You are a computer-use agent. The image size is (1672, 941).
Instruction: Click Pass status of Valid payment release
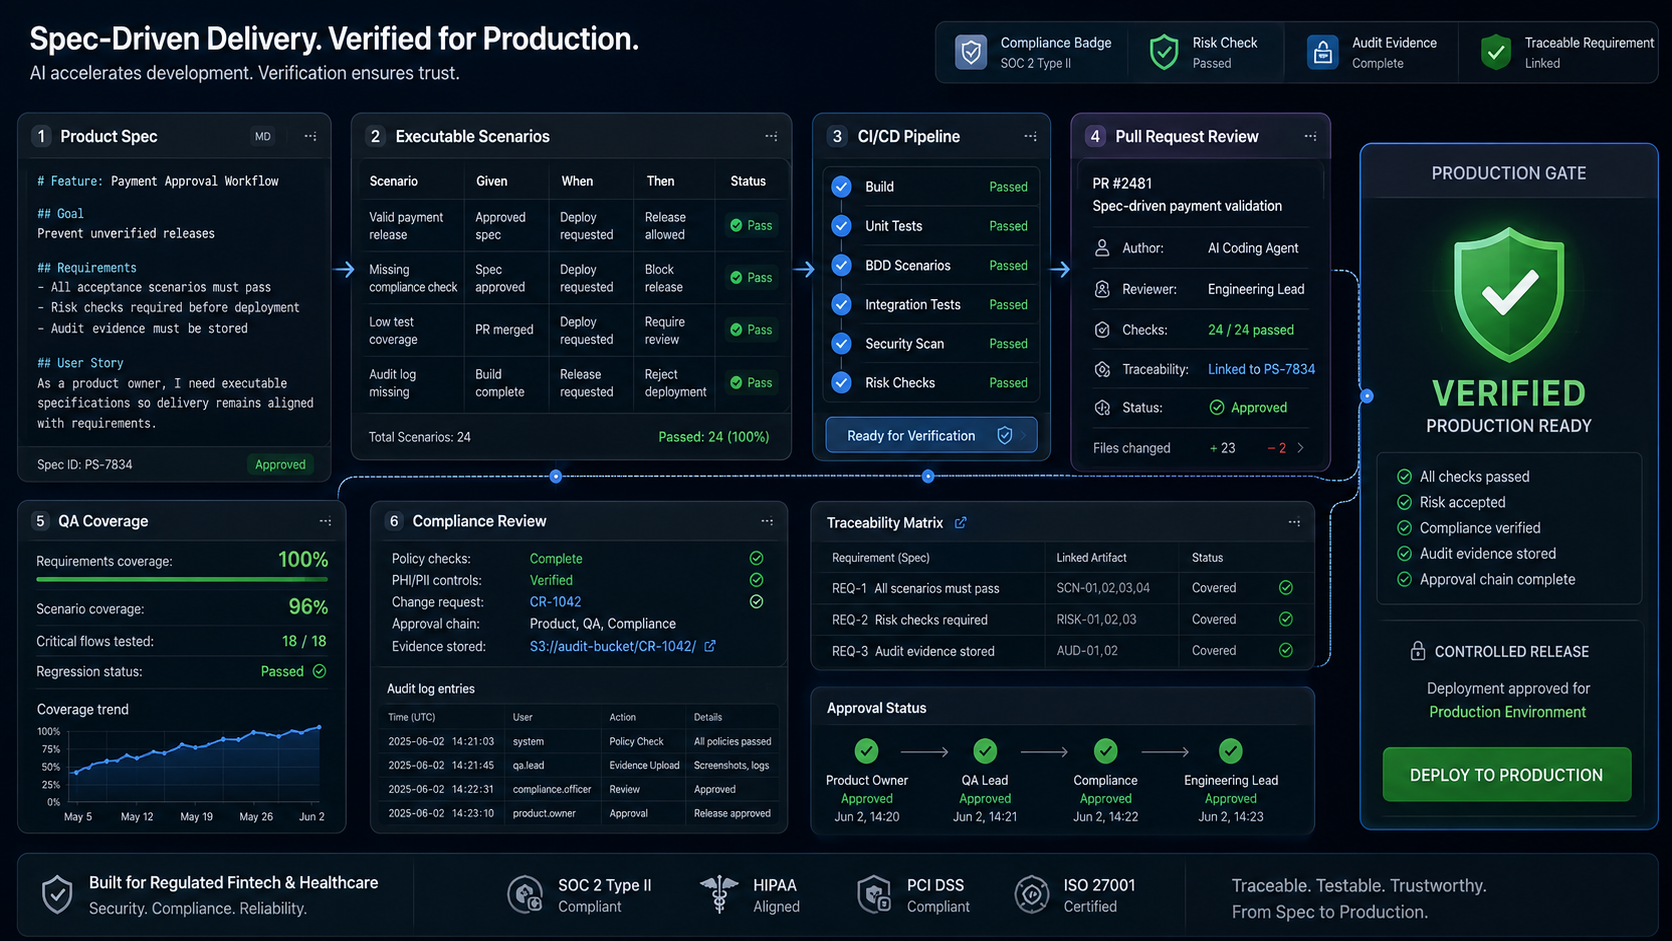(751, 225)
